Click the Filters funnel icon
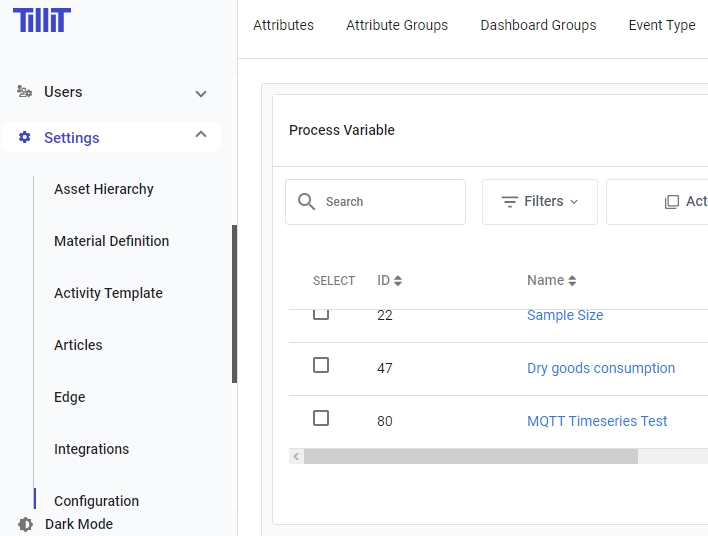This screenshot has width=708, height=536. pos(509,202)
